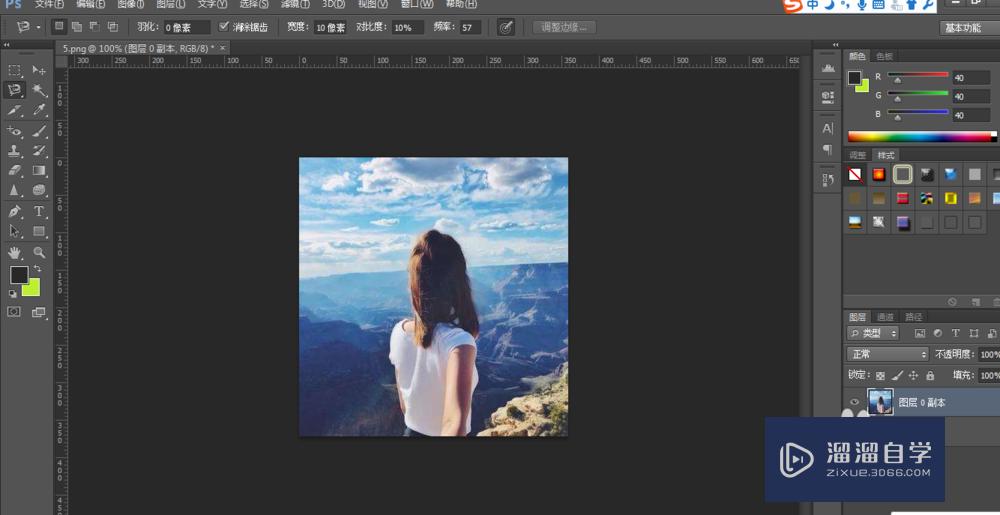
Task: Select the Eyedropper tool
Action: [39, 110]
